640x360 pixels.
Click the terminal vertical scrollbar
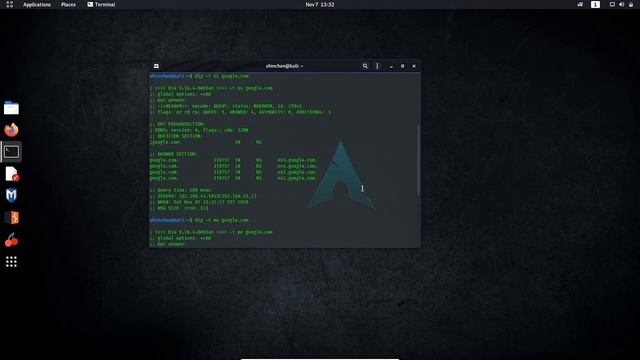click(x=418, y=159)
